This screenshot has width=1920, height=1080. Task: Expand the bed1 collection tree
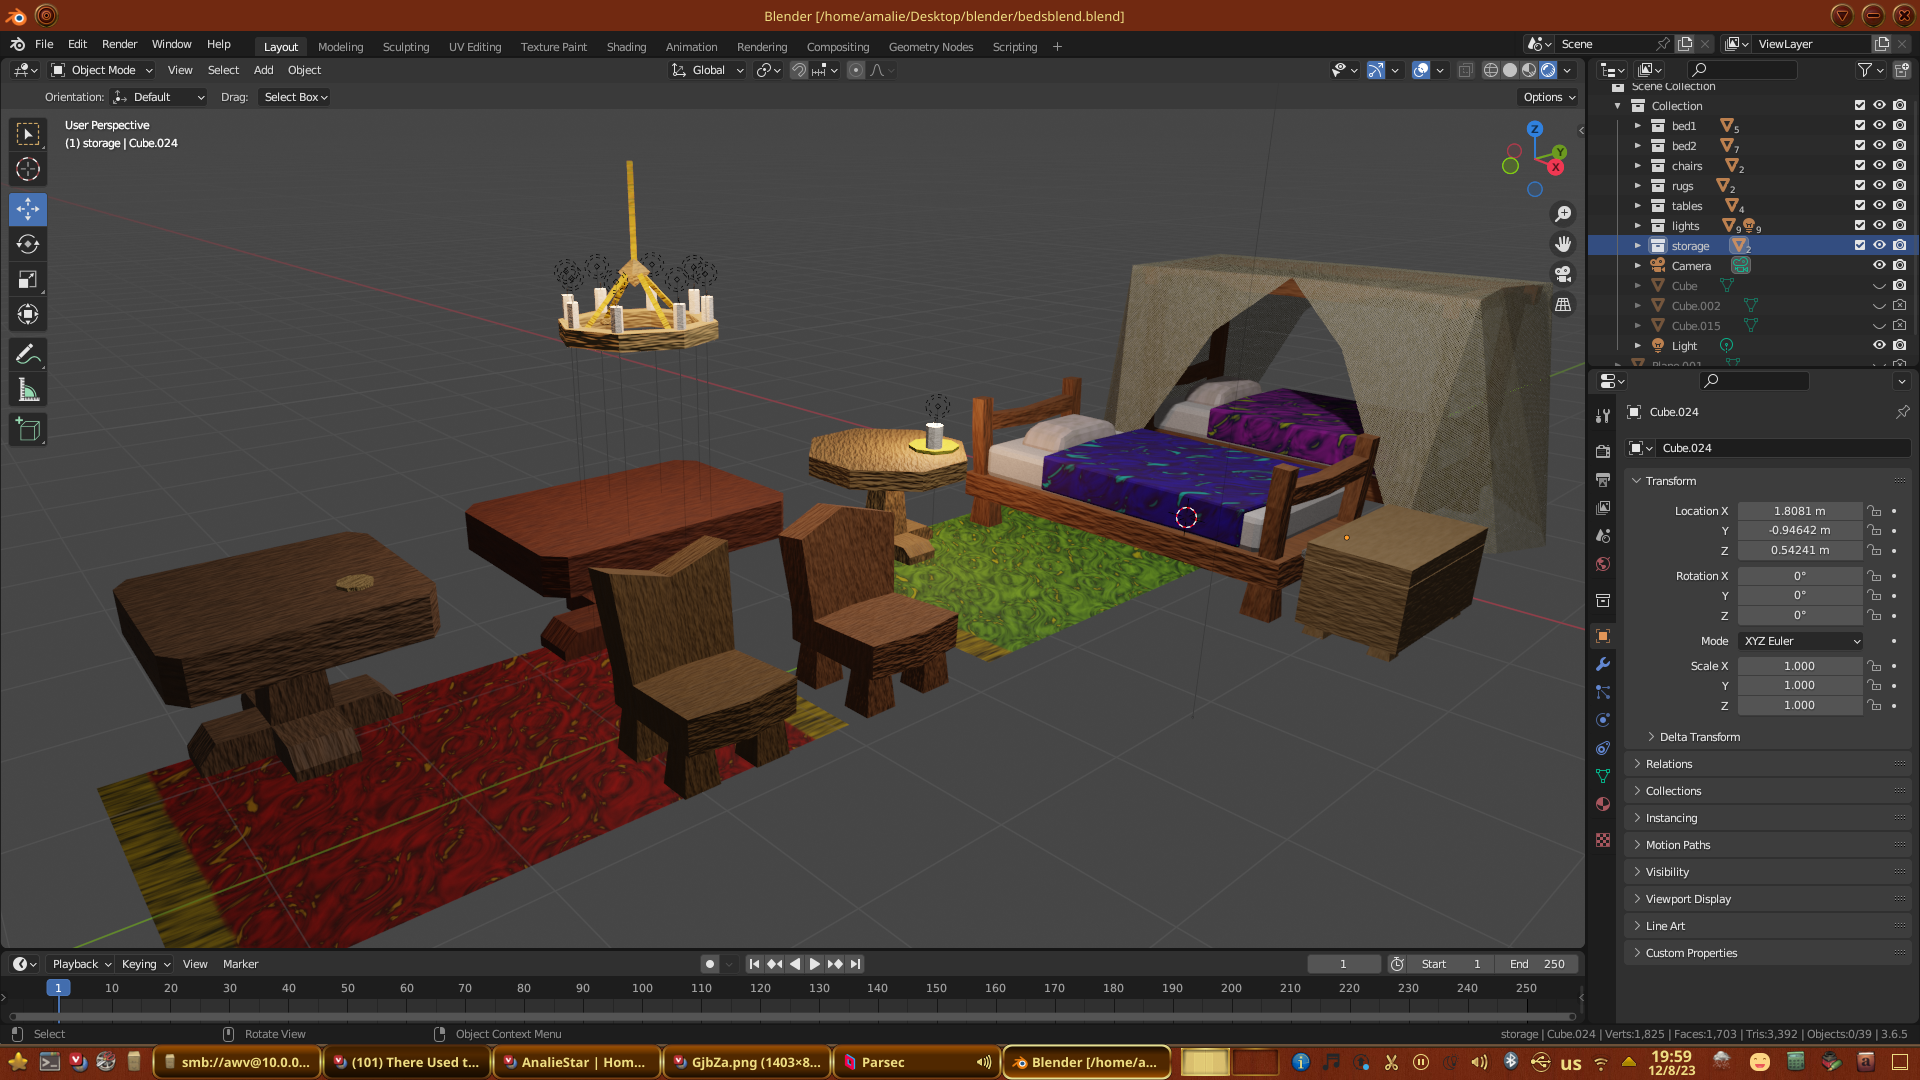pos(1637,126)
